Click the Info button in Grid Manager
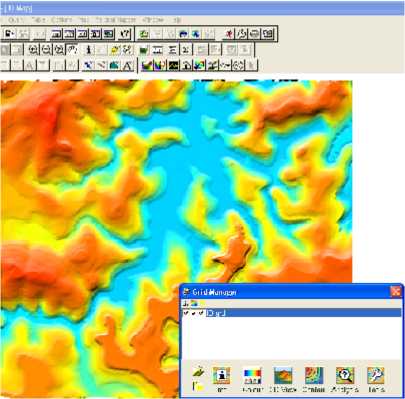Viewport: 405px width, 399px height. 222,380
